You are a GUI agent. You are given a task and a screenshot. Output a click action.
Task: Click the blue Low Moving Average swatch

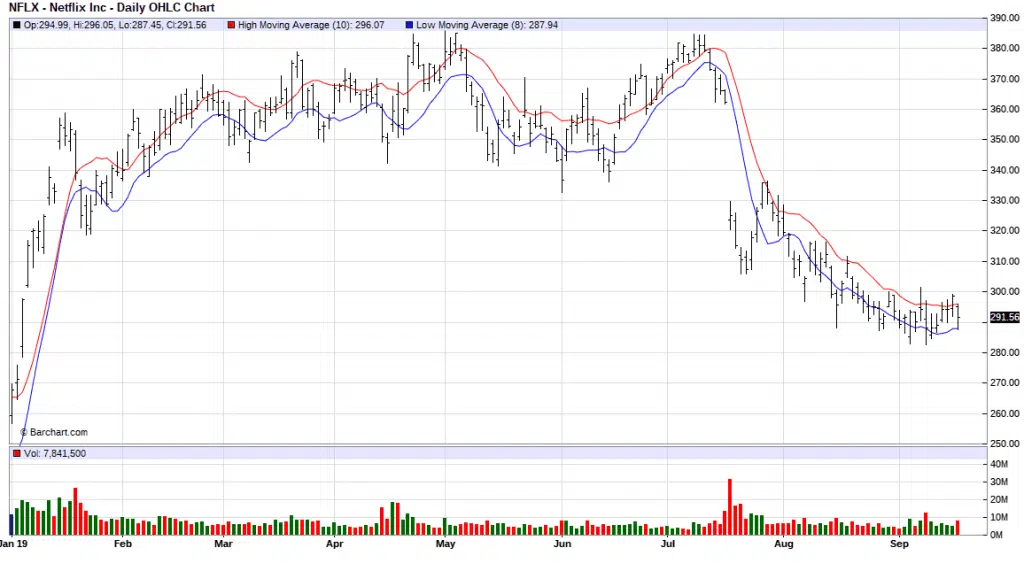[x=412, y=24]
